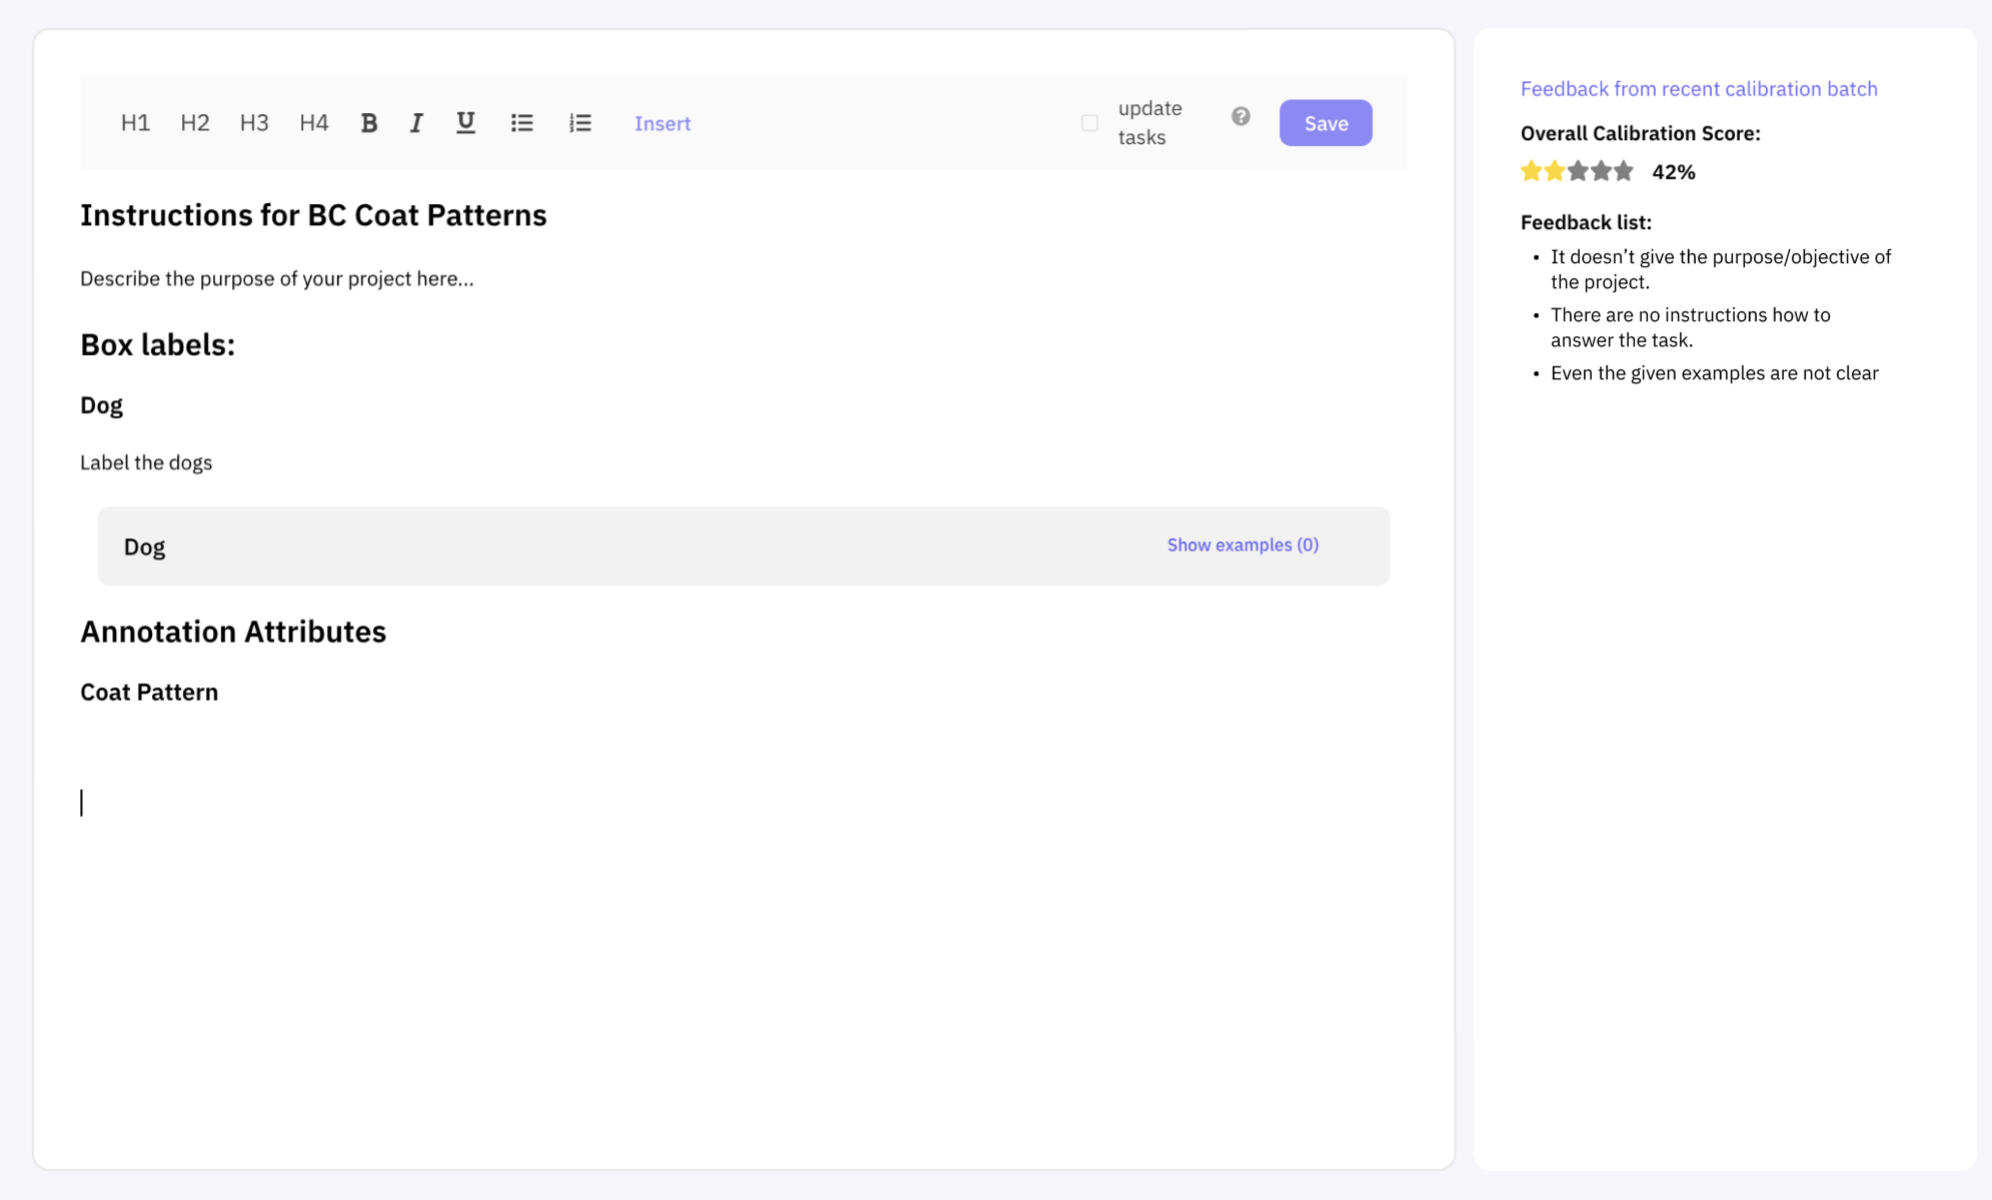Apply H2 heading format

coord(195,123)
